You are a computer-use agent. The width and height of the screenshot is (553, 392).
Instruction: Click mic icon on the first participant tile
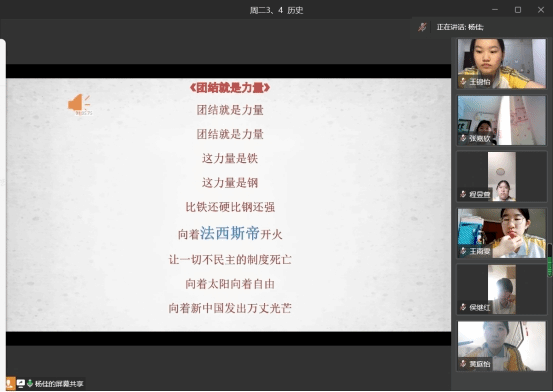pos(463,82)
